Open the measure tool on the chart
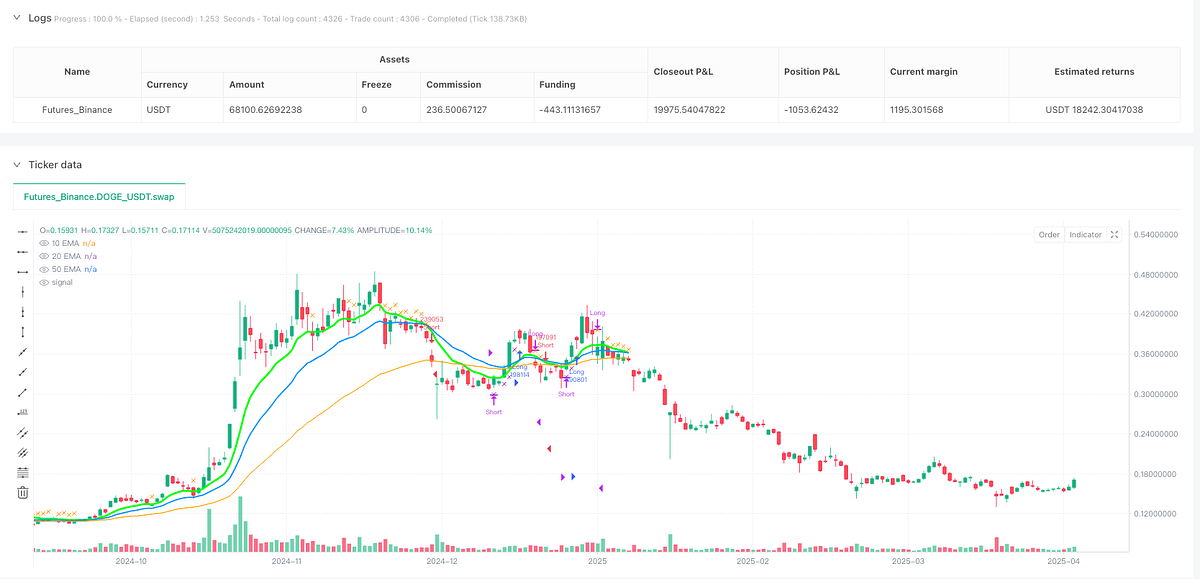The image size is (1200, 579). tap(21, 413)
